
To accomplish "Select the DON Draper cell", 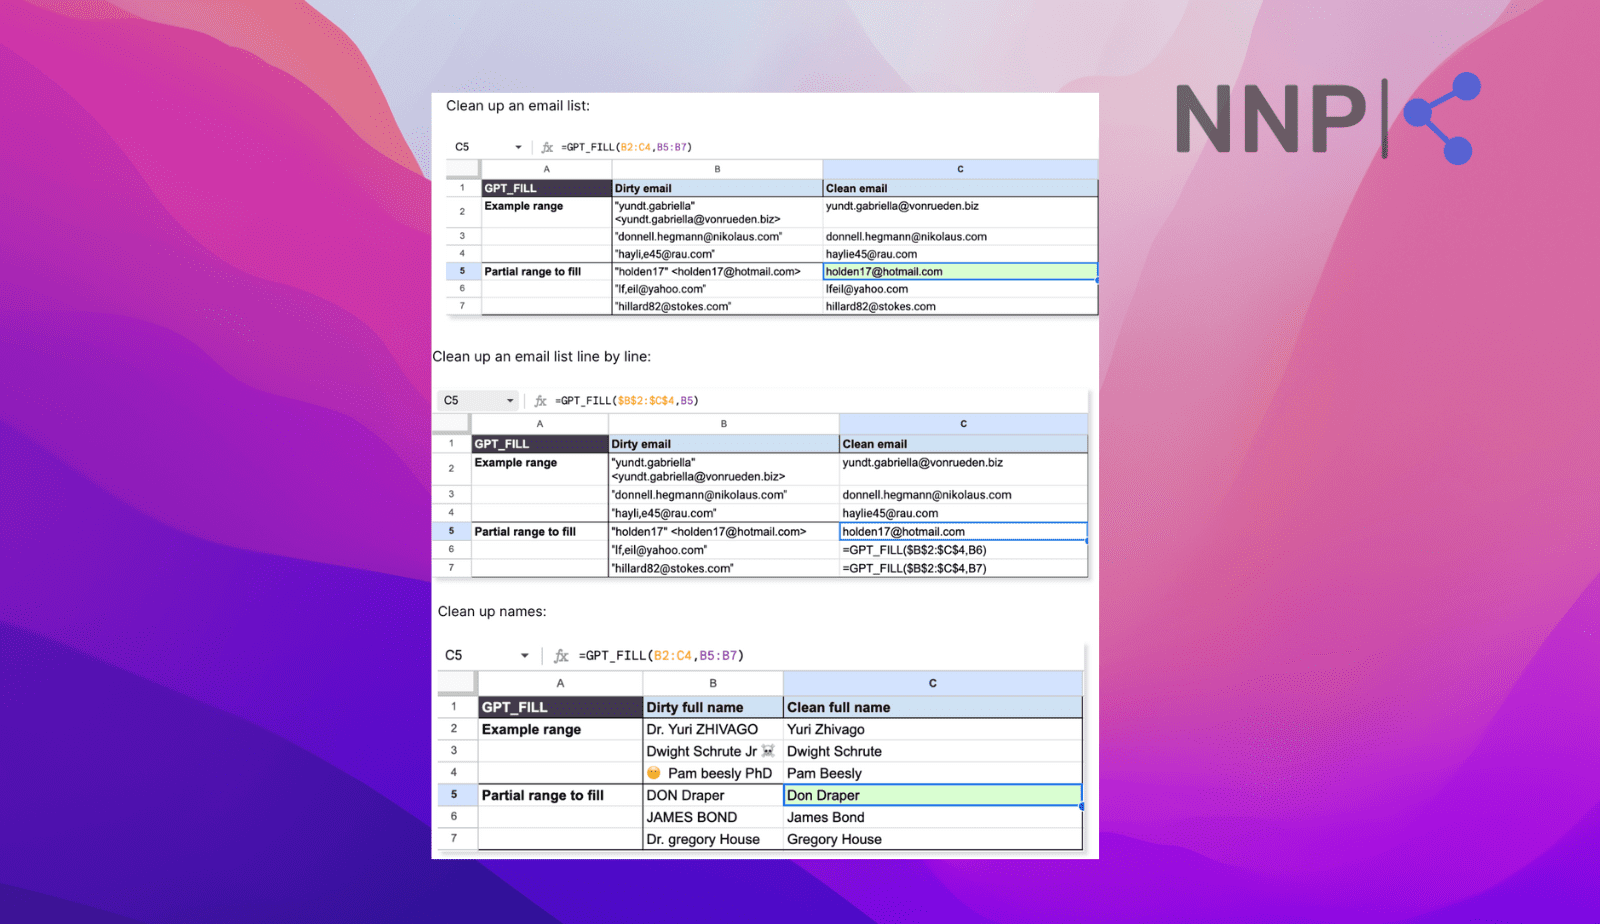I will click(713, 795).
